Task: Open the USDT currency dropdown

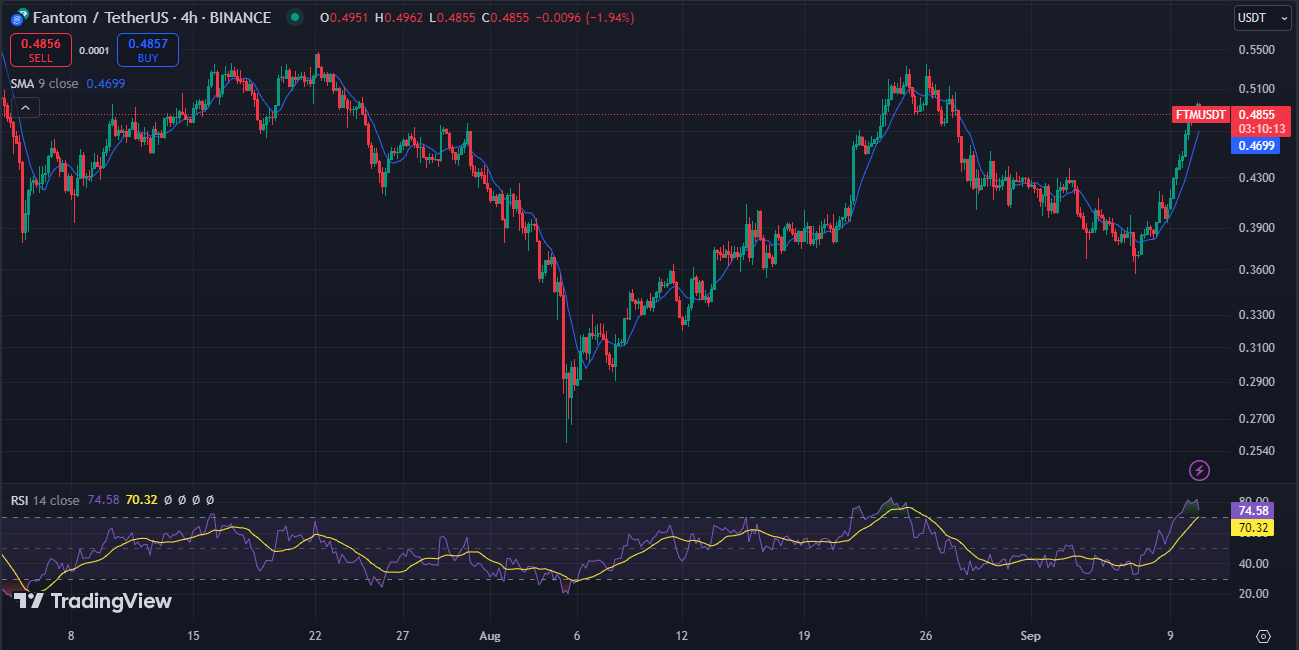Action: 1252,18
